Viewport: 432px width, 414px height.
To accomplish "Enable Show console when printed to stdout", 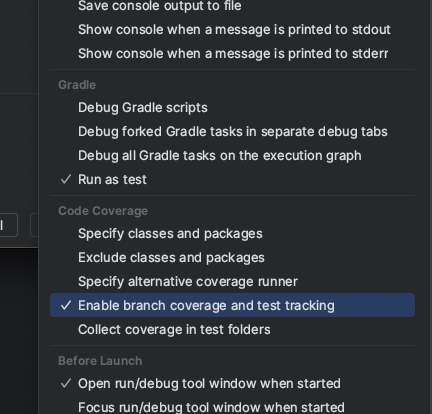I will tap(232, 29).
